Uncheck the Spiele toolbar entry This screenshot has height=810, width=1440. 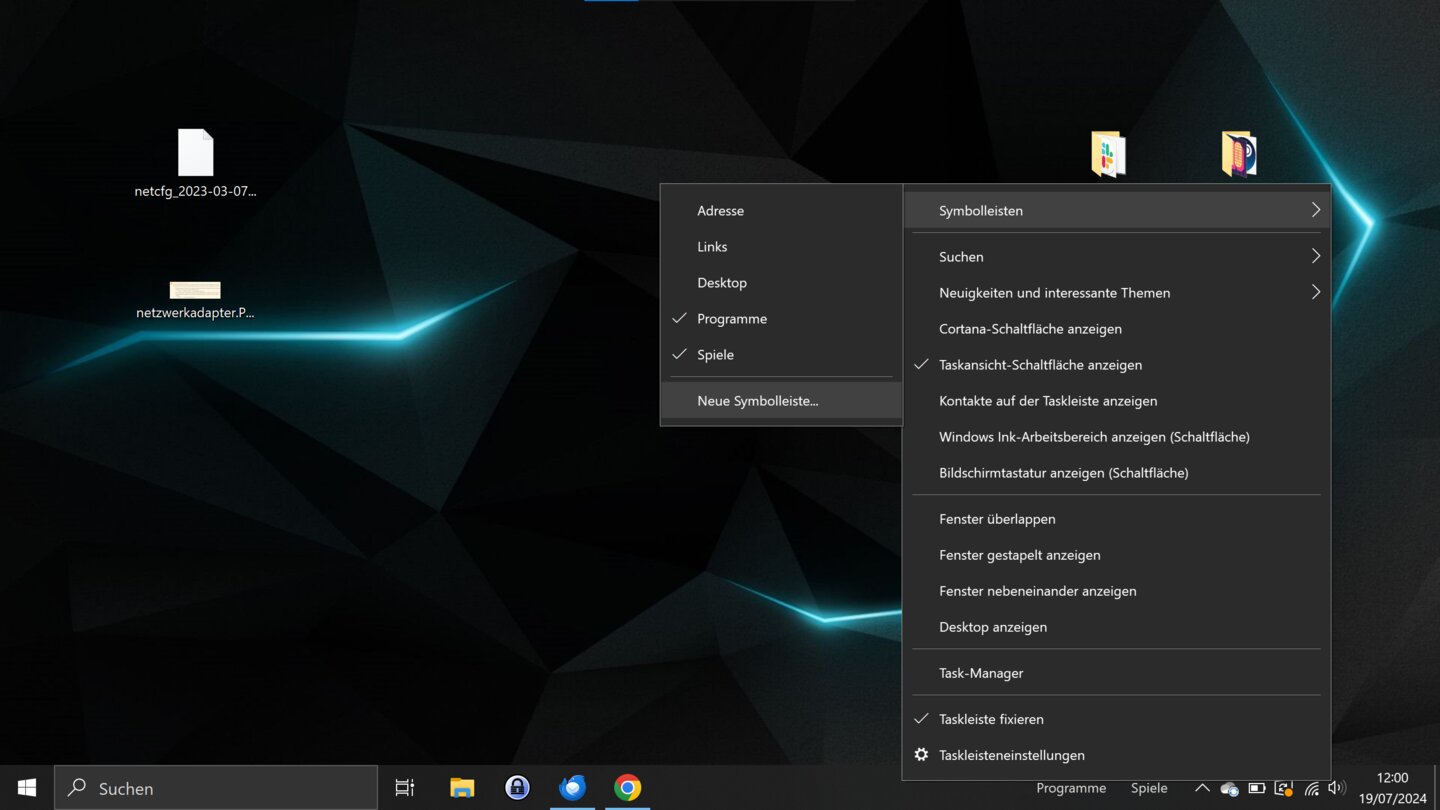[715, 355]
